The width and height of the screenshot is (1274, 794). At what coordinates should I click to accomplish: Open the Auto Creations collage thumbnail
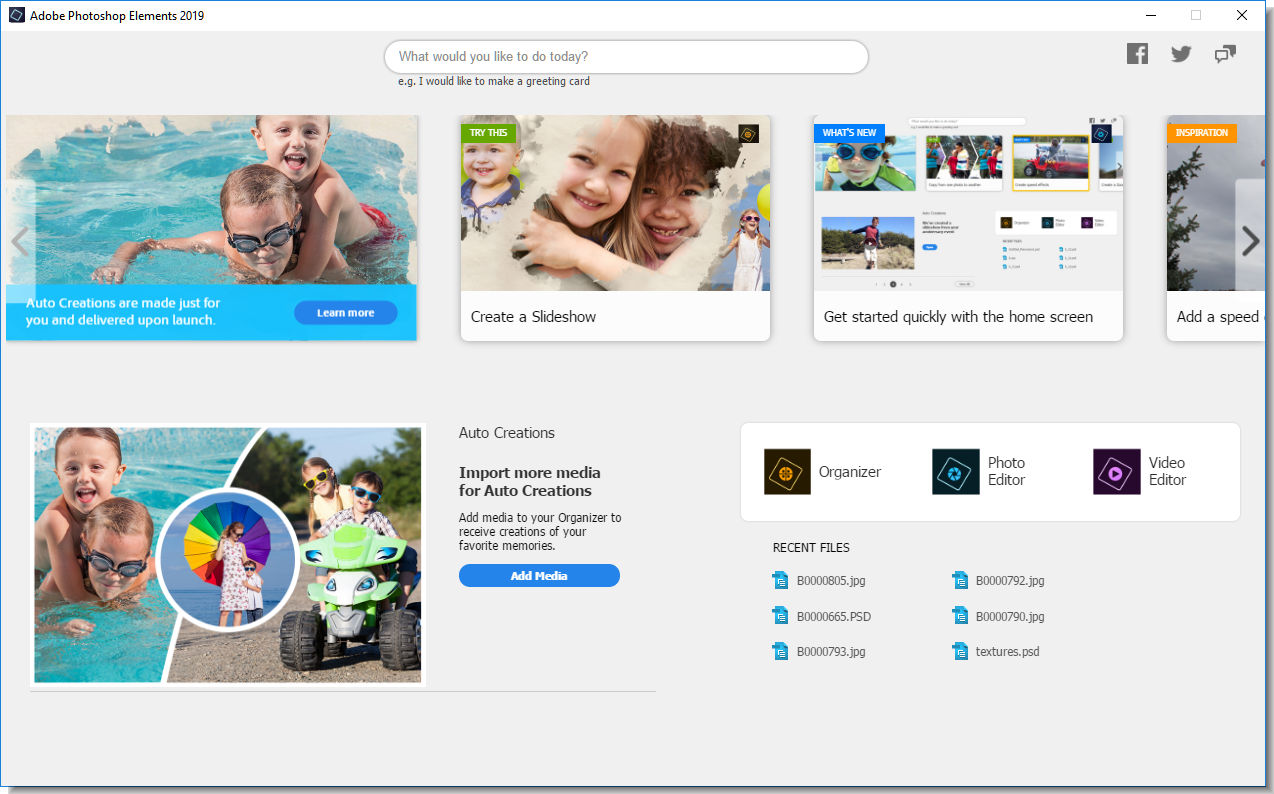coord(228,554)
